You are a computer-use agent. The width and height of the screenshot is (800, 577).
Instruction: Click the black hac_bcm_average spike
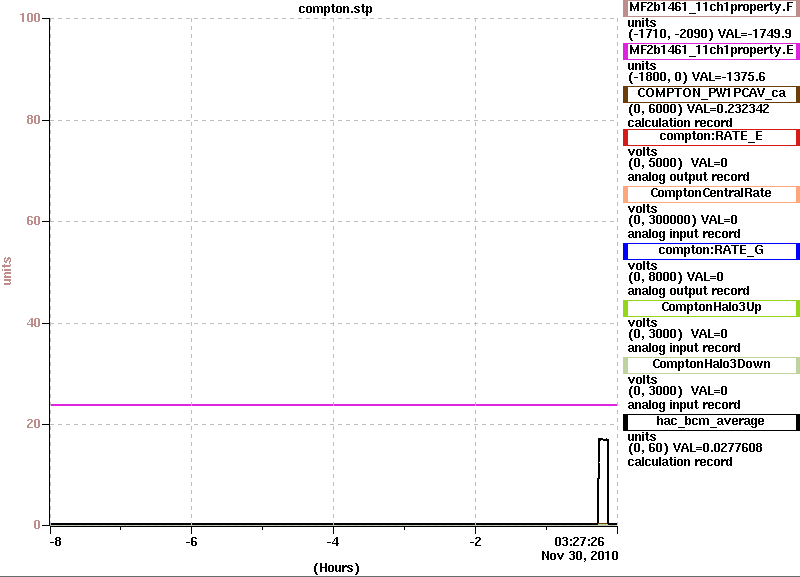coord(603,481)
